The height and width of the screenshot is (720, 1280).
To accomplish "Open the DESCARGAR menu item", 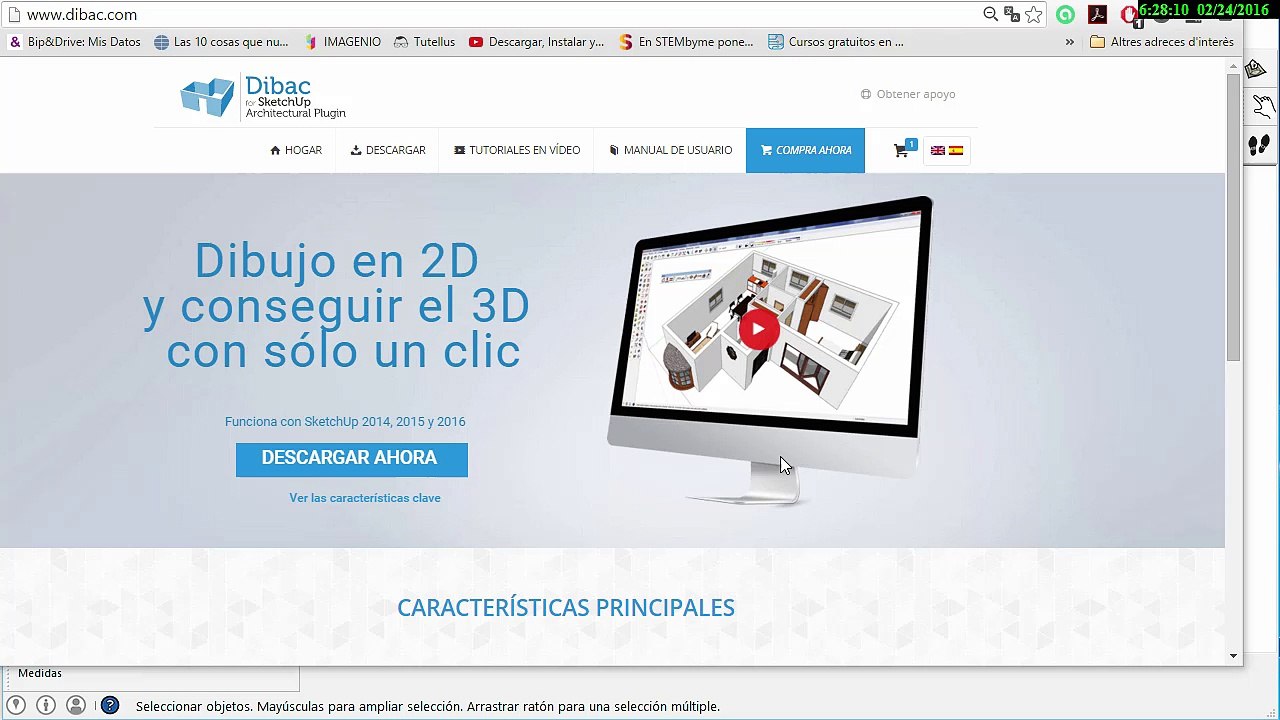I will coord(388,150).
